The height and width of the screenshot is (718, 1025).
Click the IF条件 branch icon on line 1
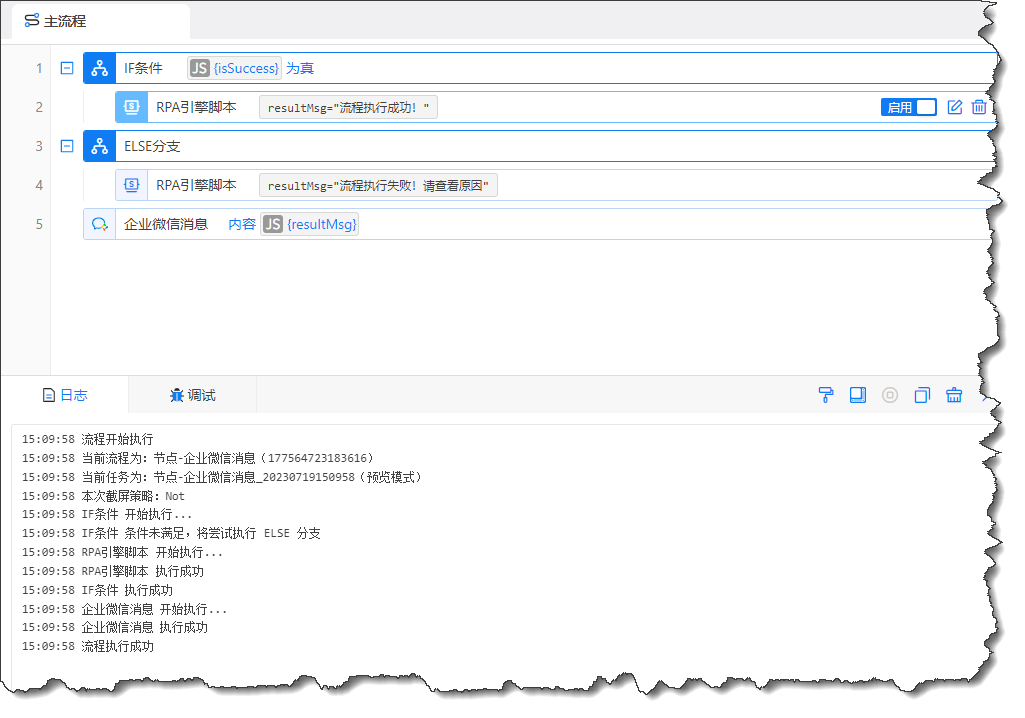99,68
